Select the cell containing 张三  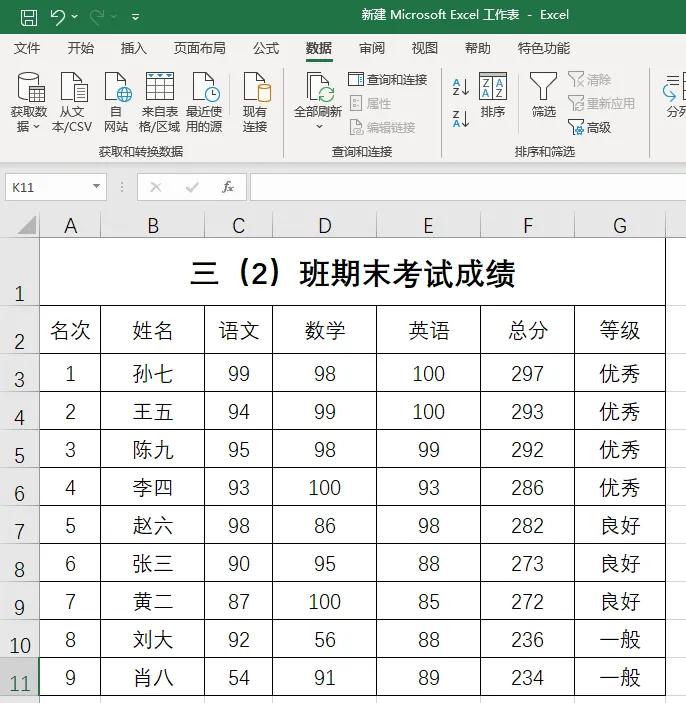[x=153, y=563]
